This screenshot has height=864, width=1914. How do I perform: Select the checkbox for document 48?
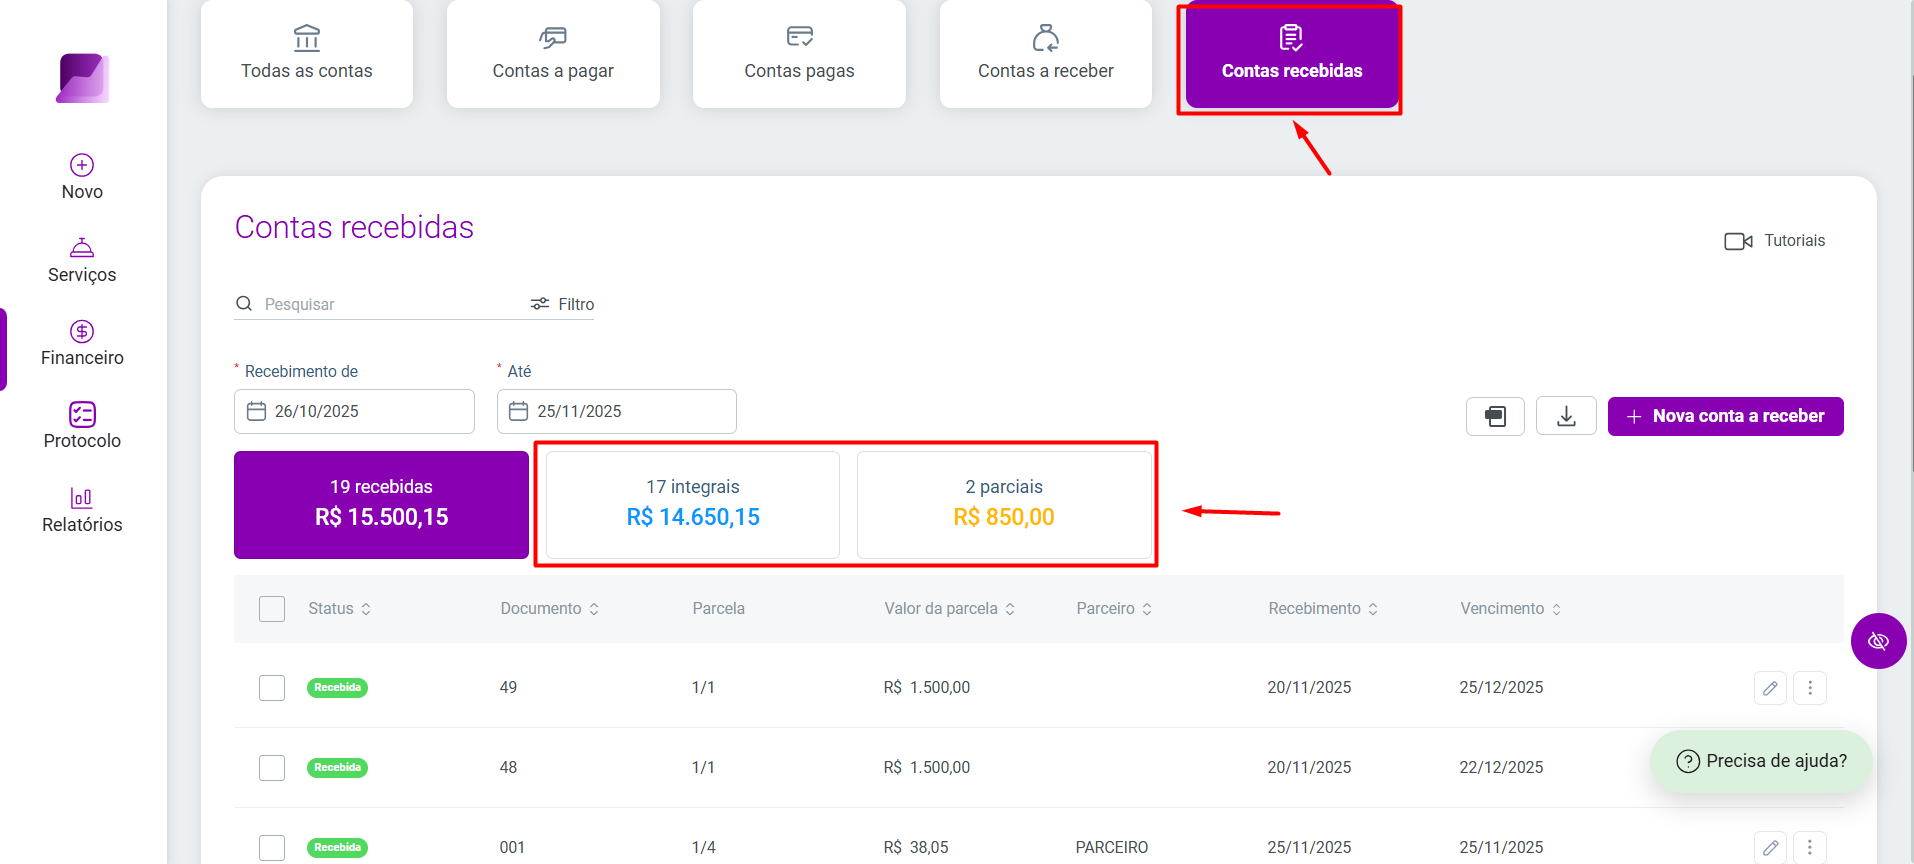tap(272, 768)
